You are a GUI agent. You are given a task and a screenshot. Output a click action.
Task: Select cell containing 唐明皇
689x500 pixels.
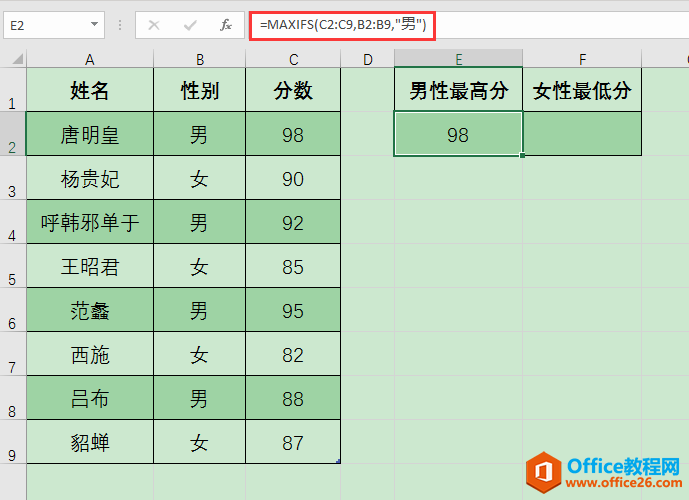pyautogui.click(x=90, y=134)
